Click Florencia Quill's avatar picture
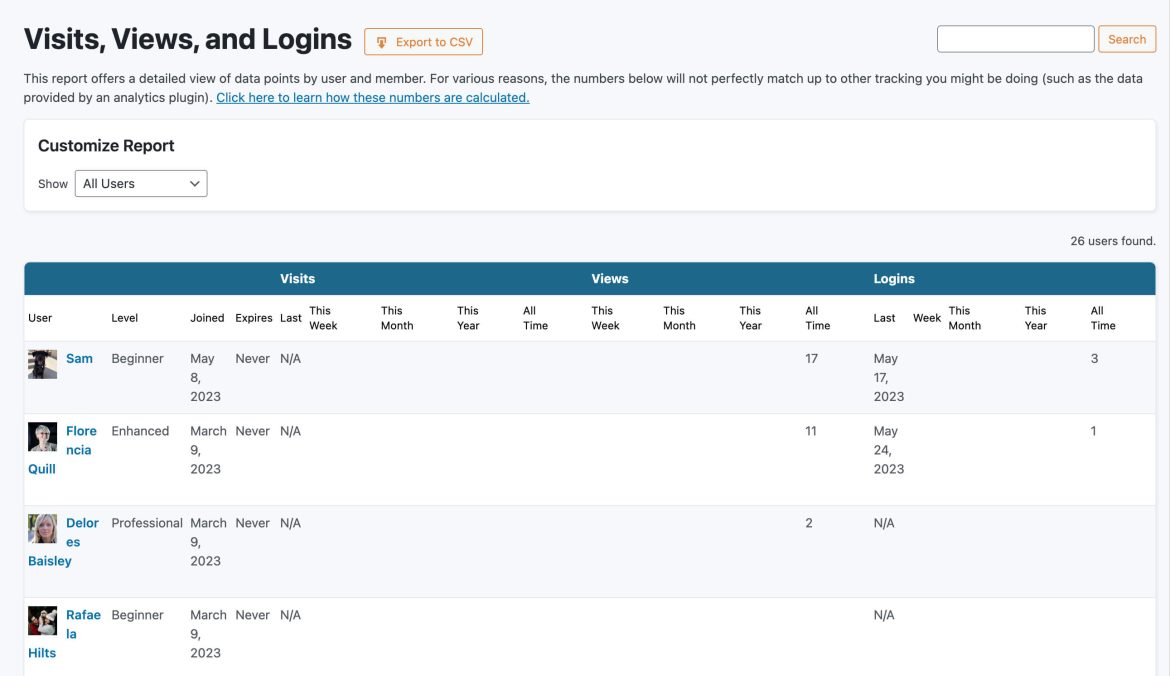 coord(42,436)
